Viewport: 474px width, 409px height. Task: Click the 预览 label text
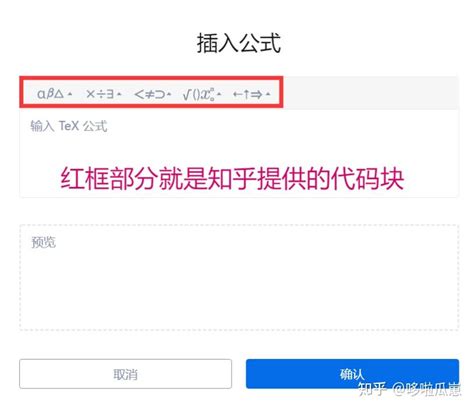click(43, 242)
